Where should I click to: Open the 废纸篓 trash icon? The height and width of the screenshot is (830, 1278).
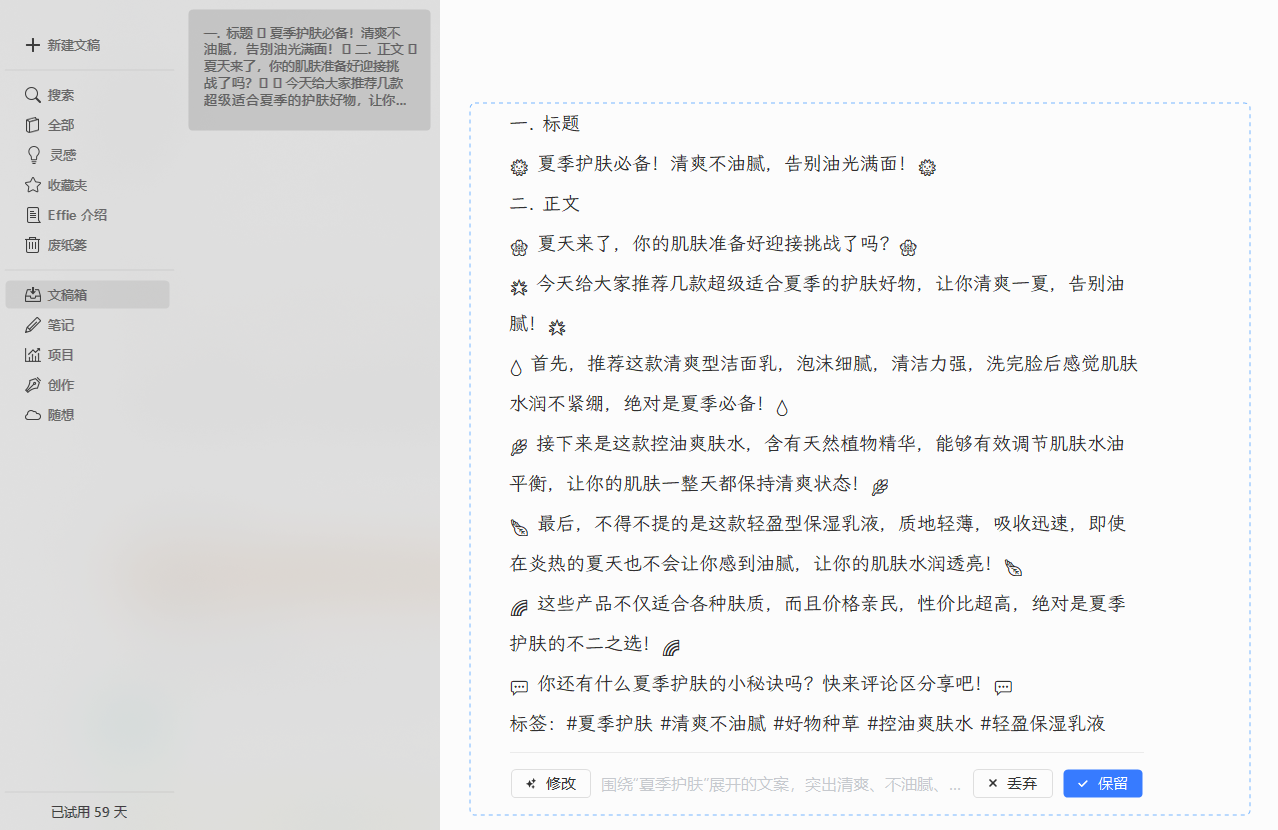[x=33, y=245]
